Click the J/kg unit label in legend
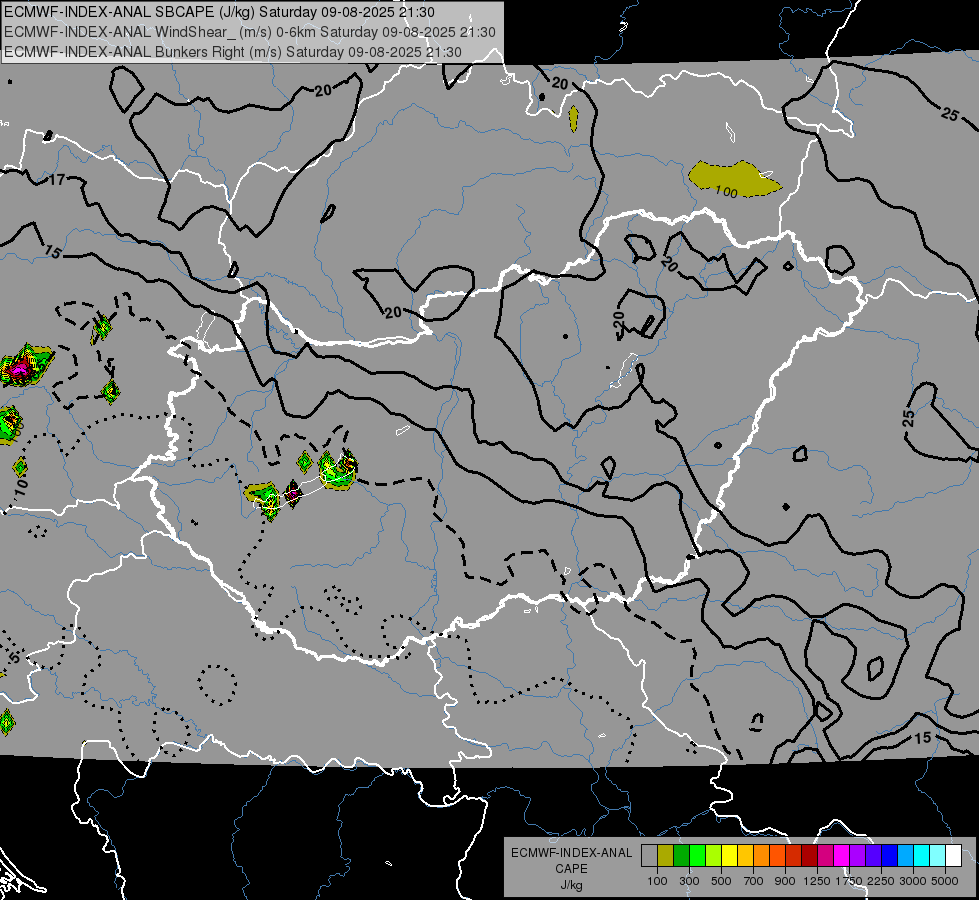This screenshot has height=900, width=979. (x=571, y=885)
